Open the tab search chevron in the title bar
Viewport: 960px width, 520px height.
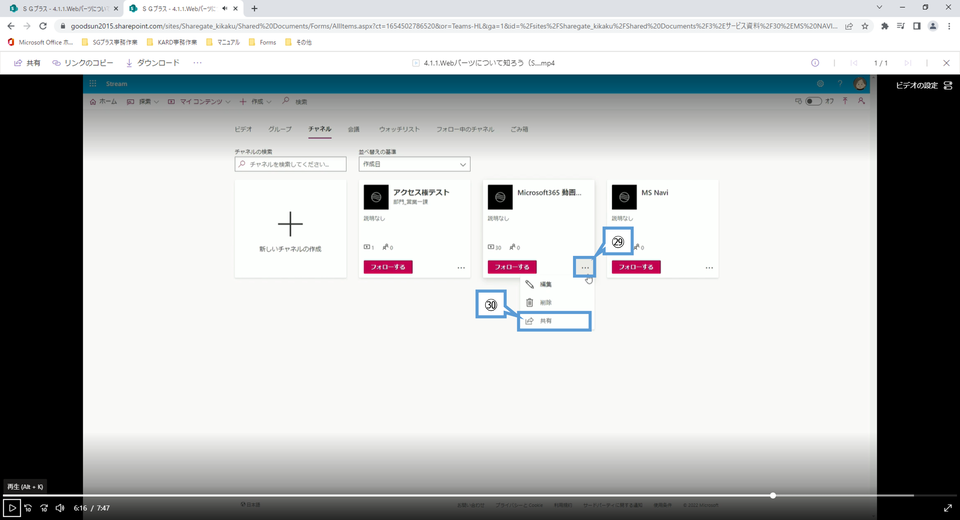click(879, 7)
